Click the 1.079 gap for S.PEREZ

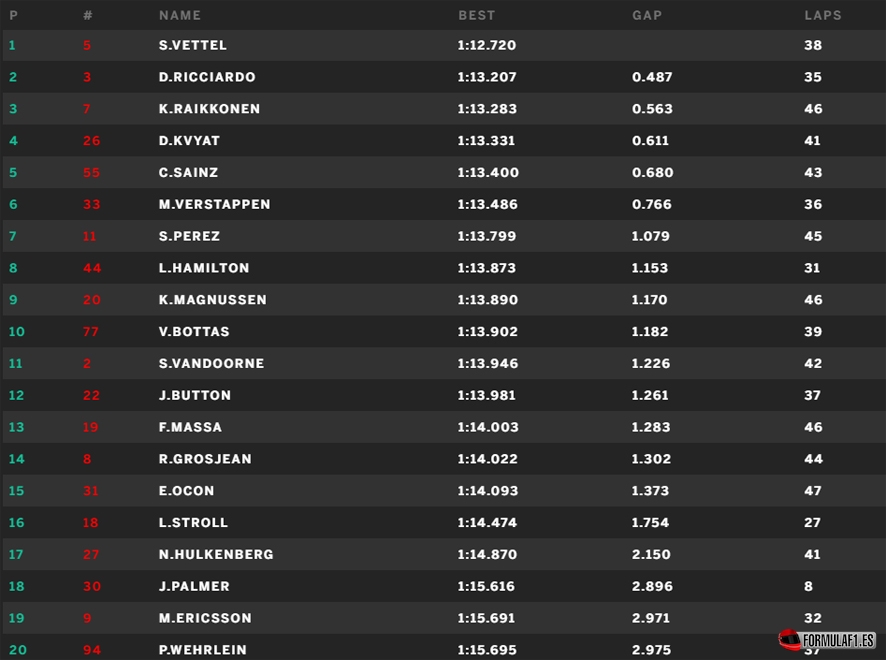650,236
